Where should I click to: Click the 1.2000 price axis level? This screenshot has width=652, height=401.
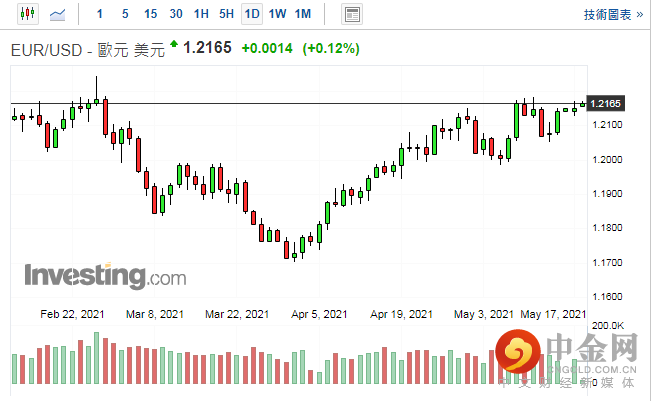608,160
